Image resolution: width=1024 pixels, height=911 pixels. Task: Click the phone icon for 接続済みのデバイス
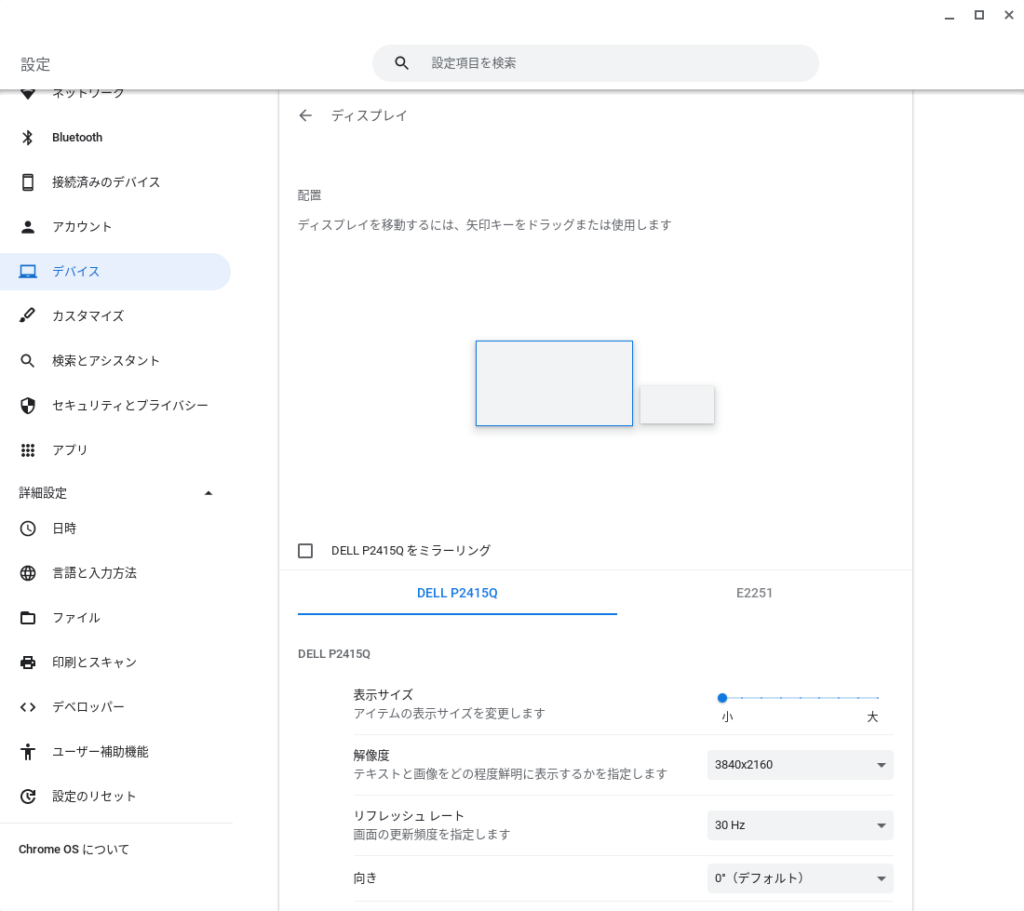27,182
